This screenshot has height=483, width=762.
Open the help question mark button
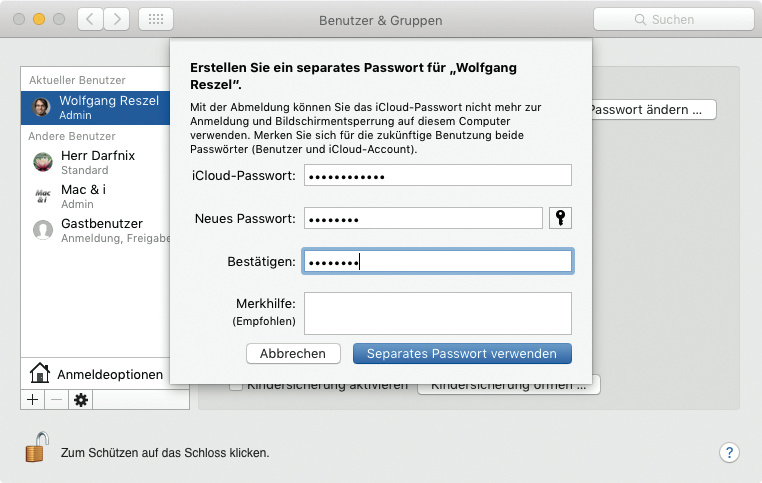pos(729,452)
